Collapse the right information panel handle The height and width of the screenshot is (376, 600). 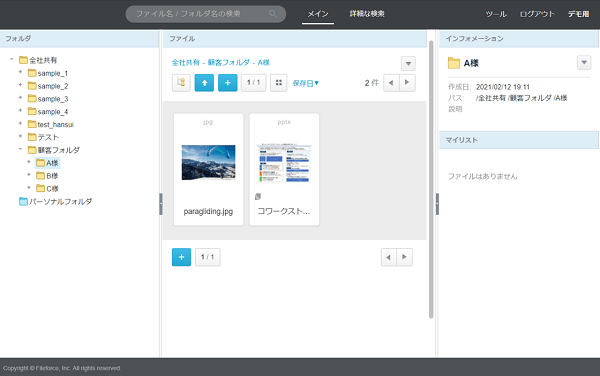[437, 204]
